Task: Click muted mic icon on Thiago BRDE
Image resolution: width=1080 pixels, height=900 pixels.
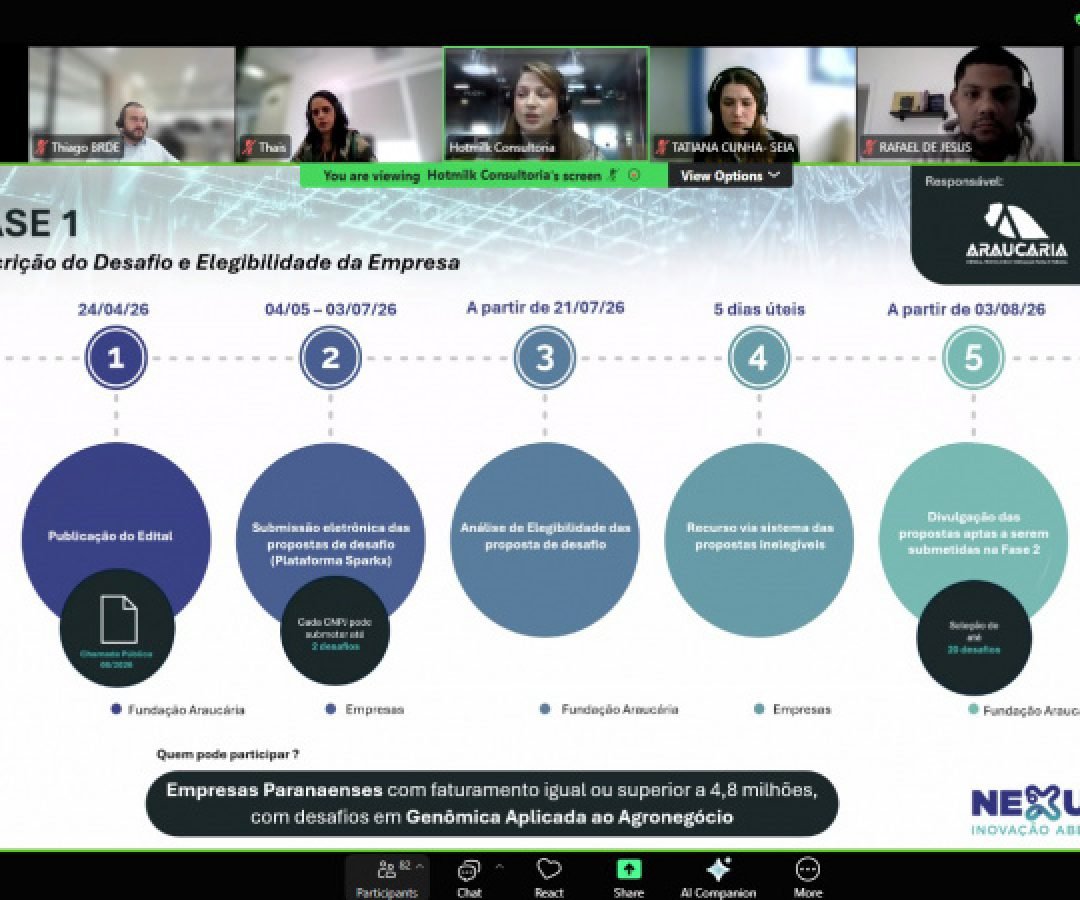Action: (42, 147)
